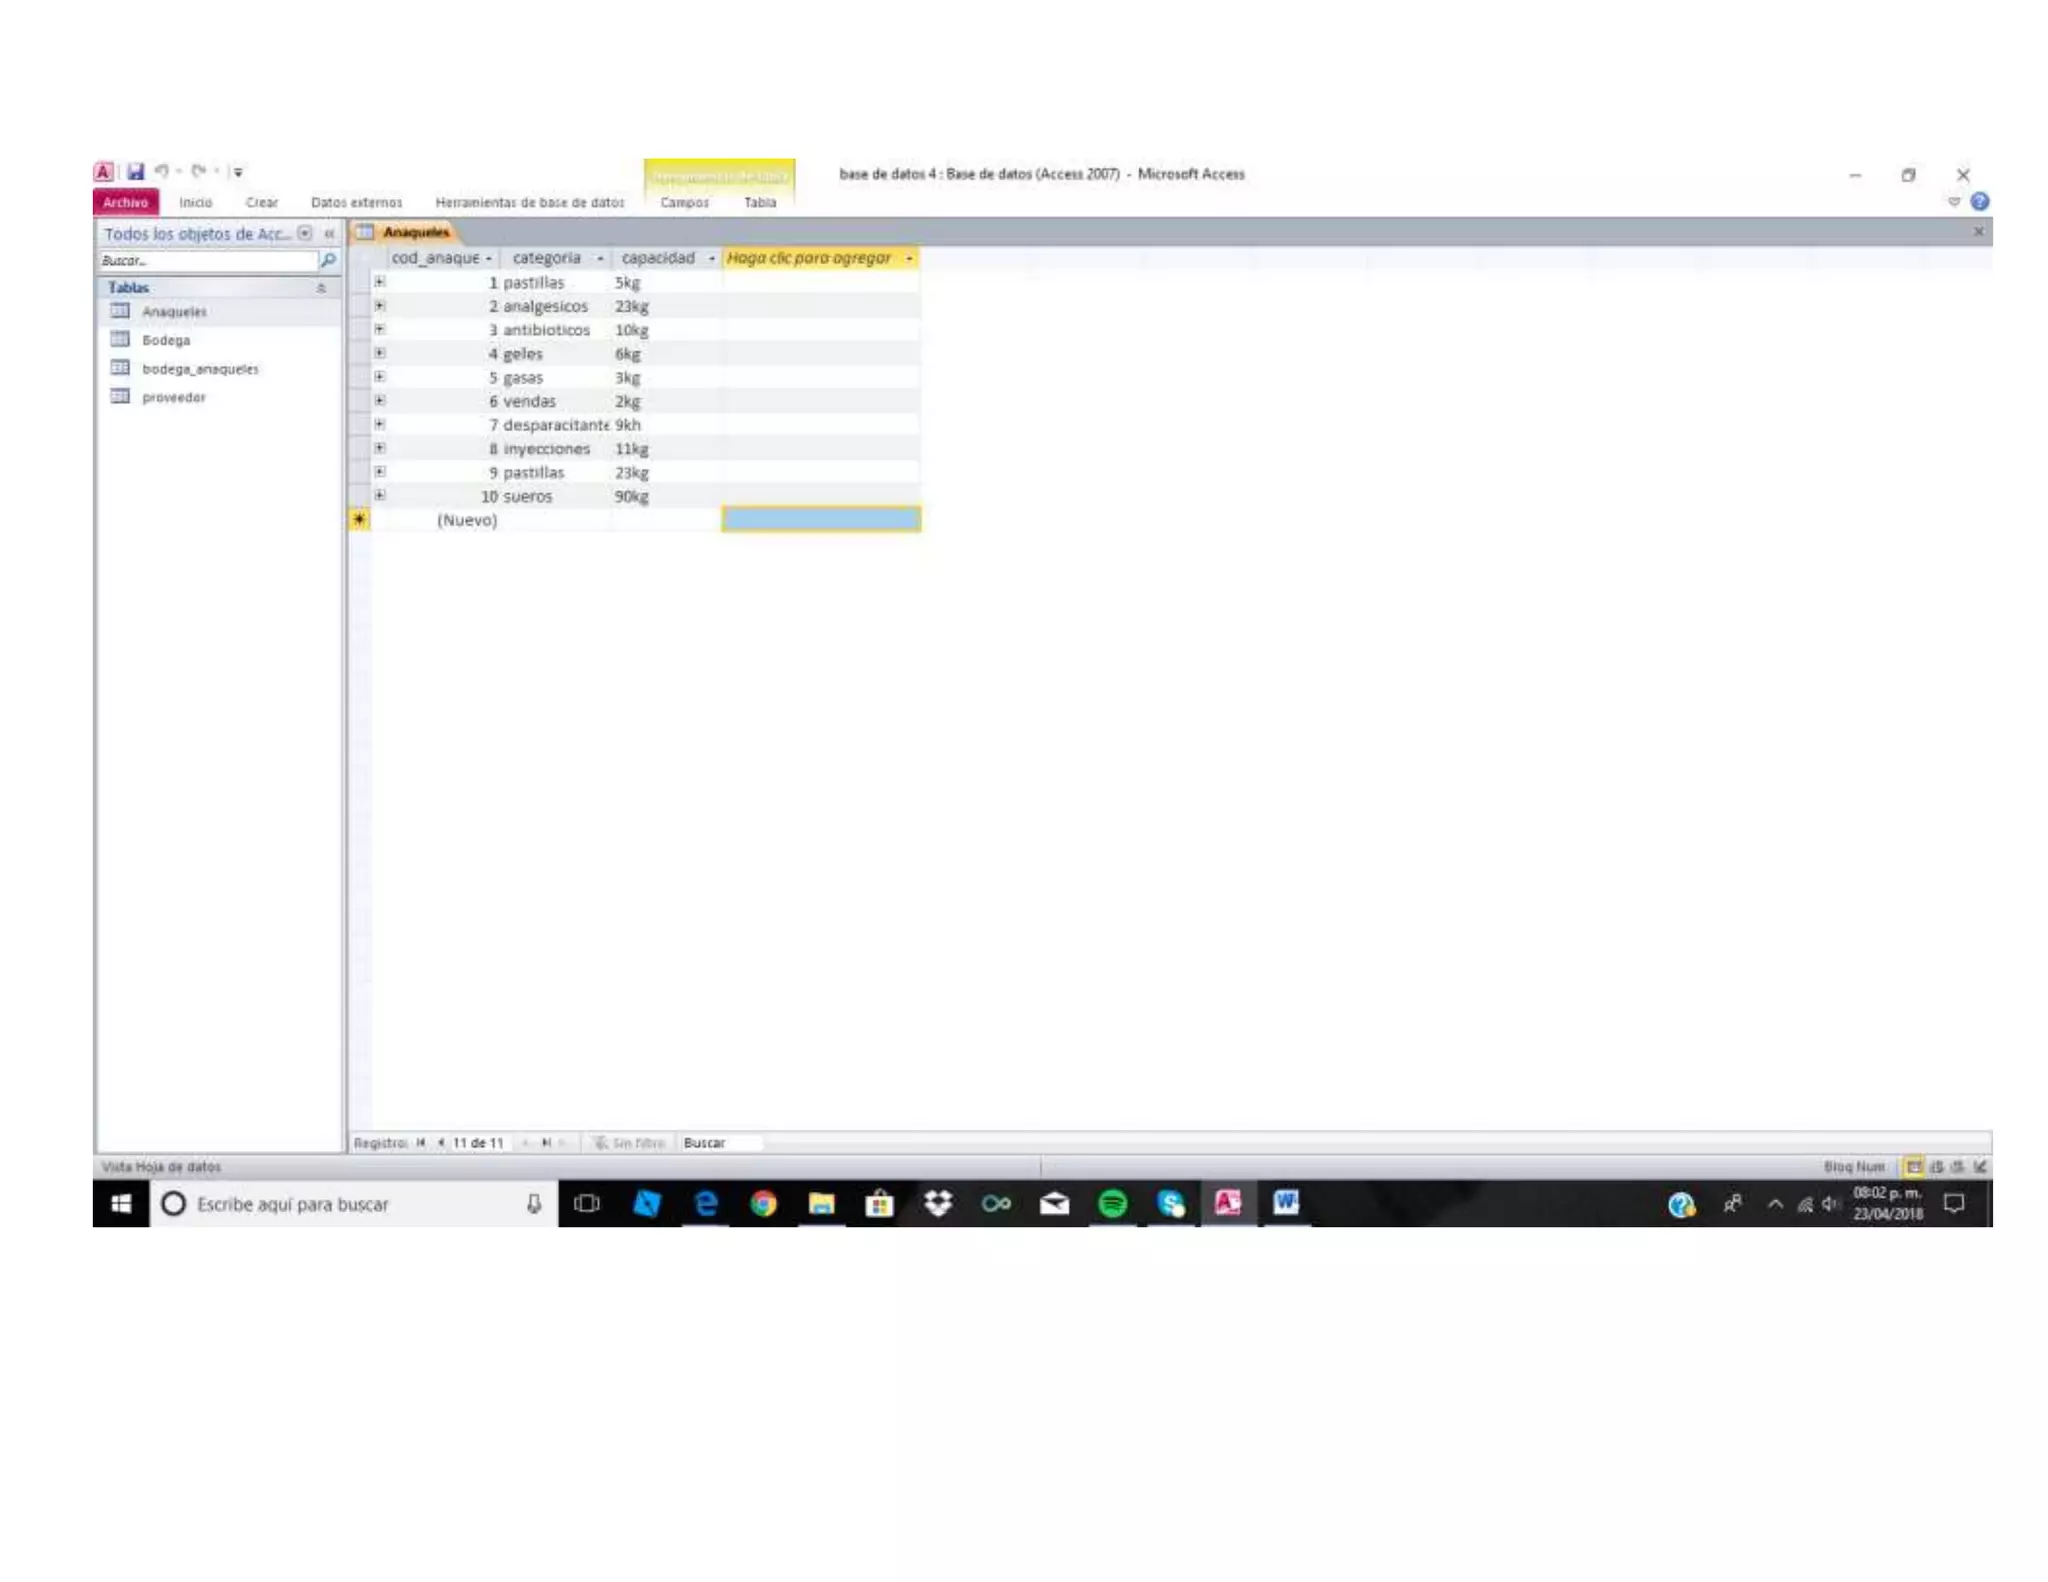Collapse the Tablas group section
The width and height of the screenshot is (2048, 1582).
pos(321,288)
